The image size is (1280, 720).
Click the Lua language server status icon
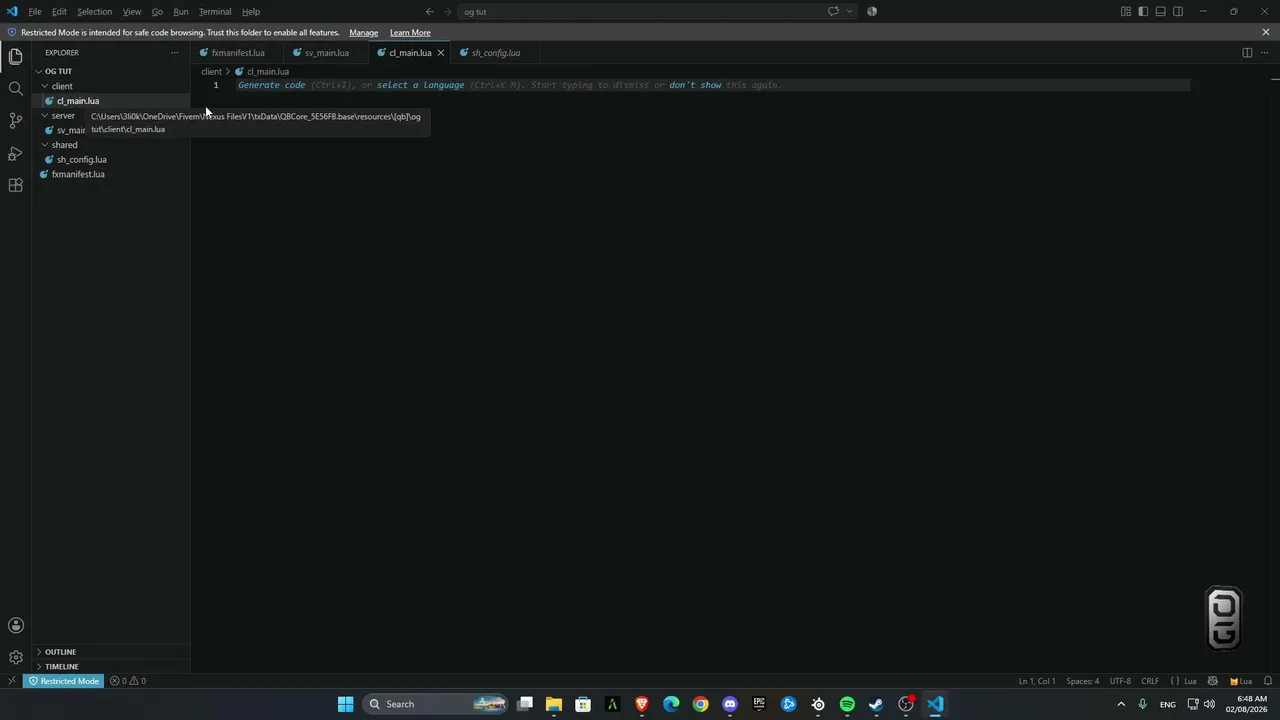[x=1241, y=681]
